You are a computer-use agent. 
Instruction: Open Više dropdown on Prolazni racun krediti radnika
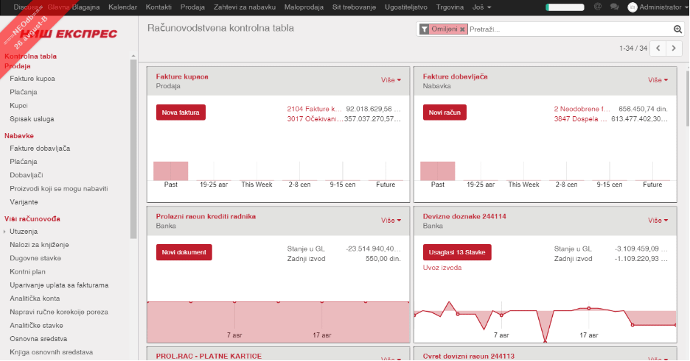[391, 220]
